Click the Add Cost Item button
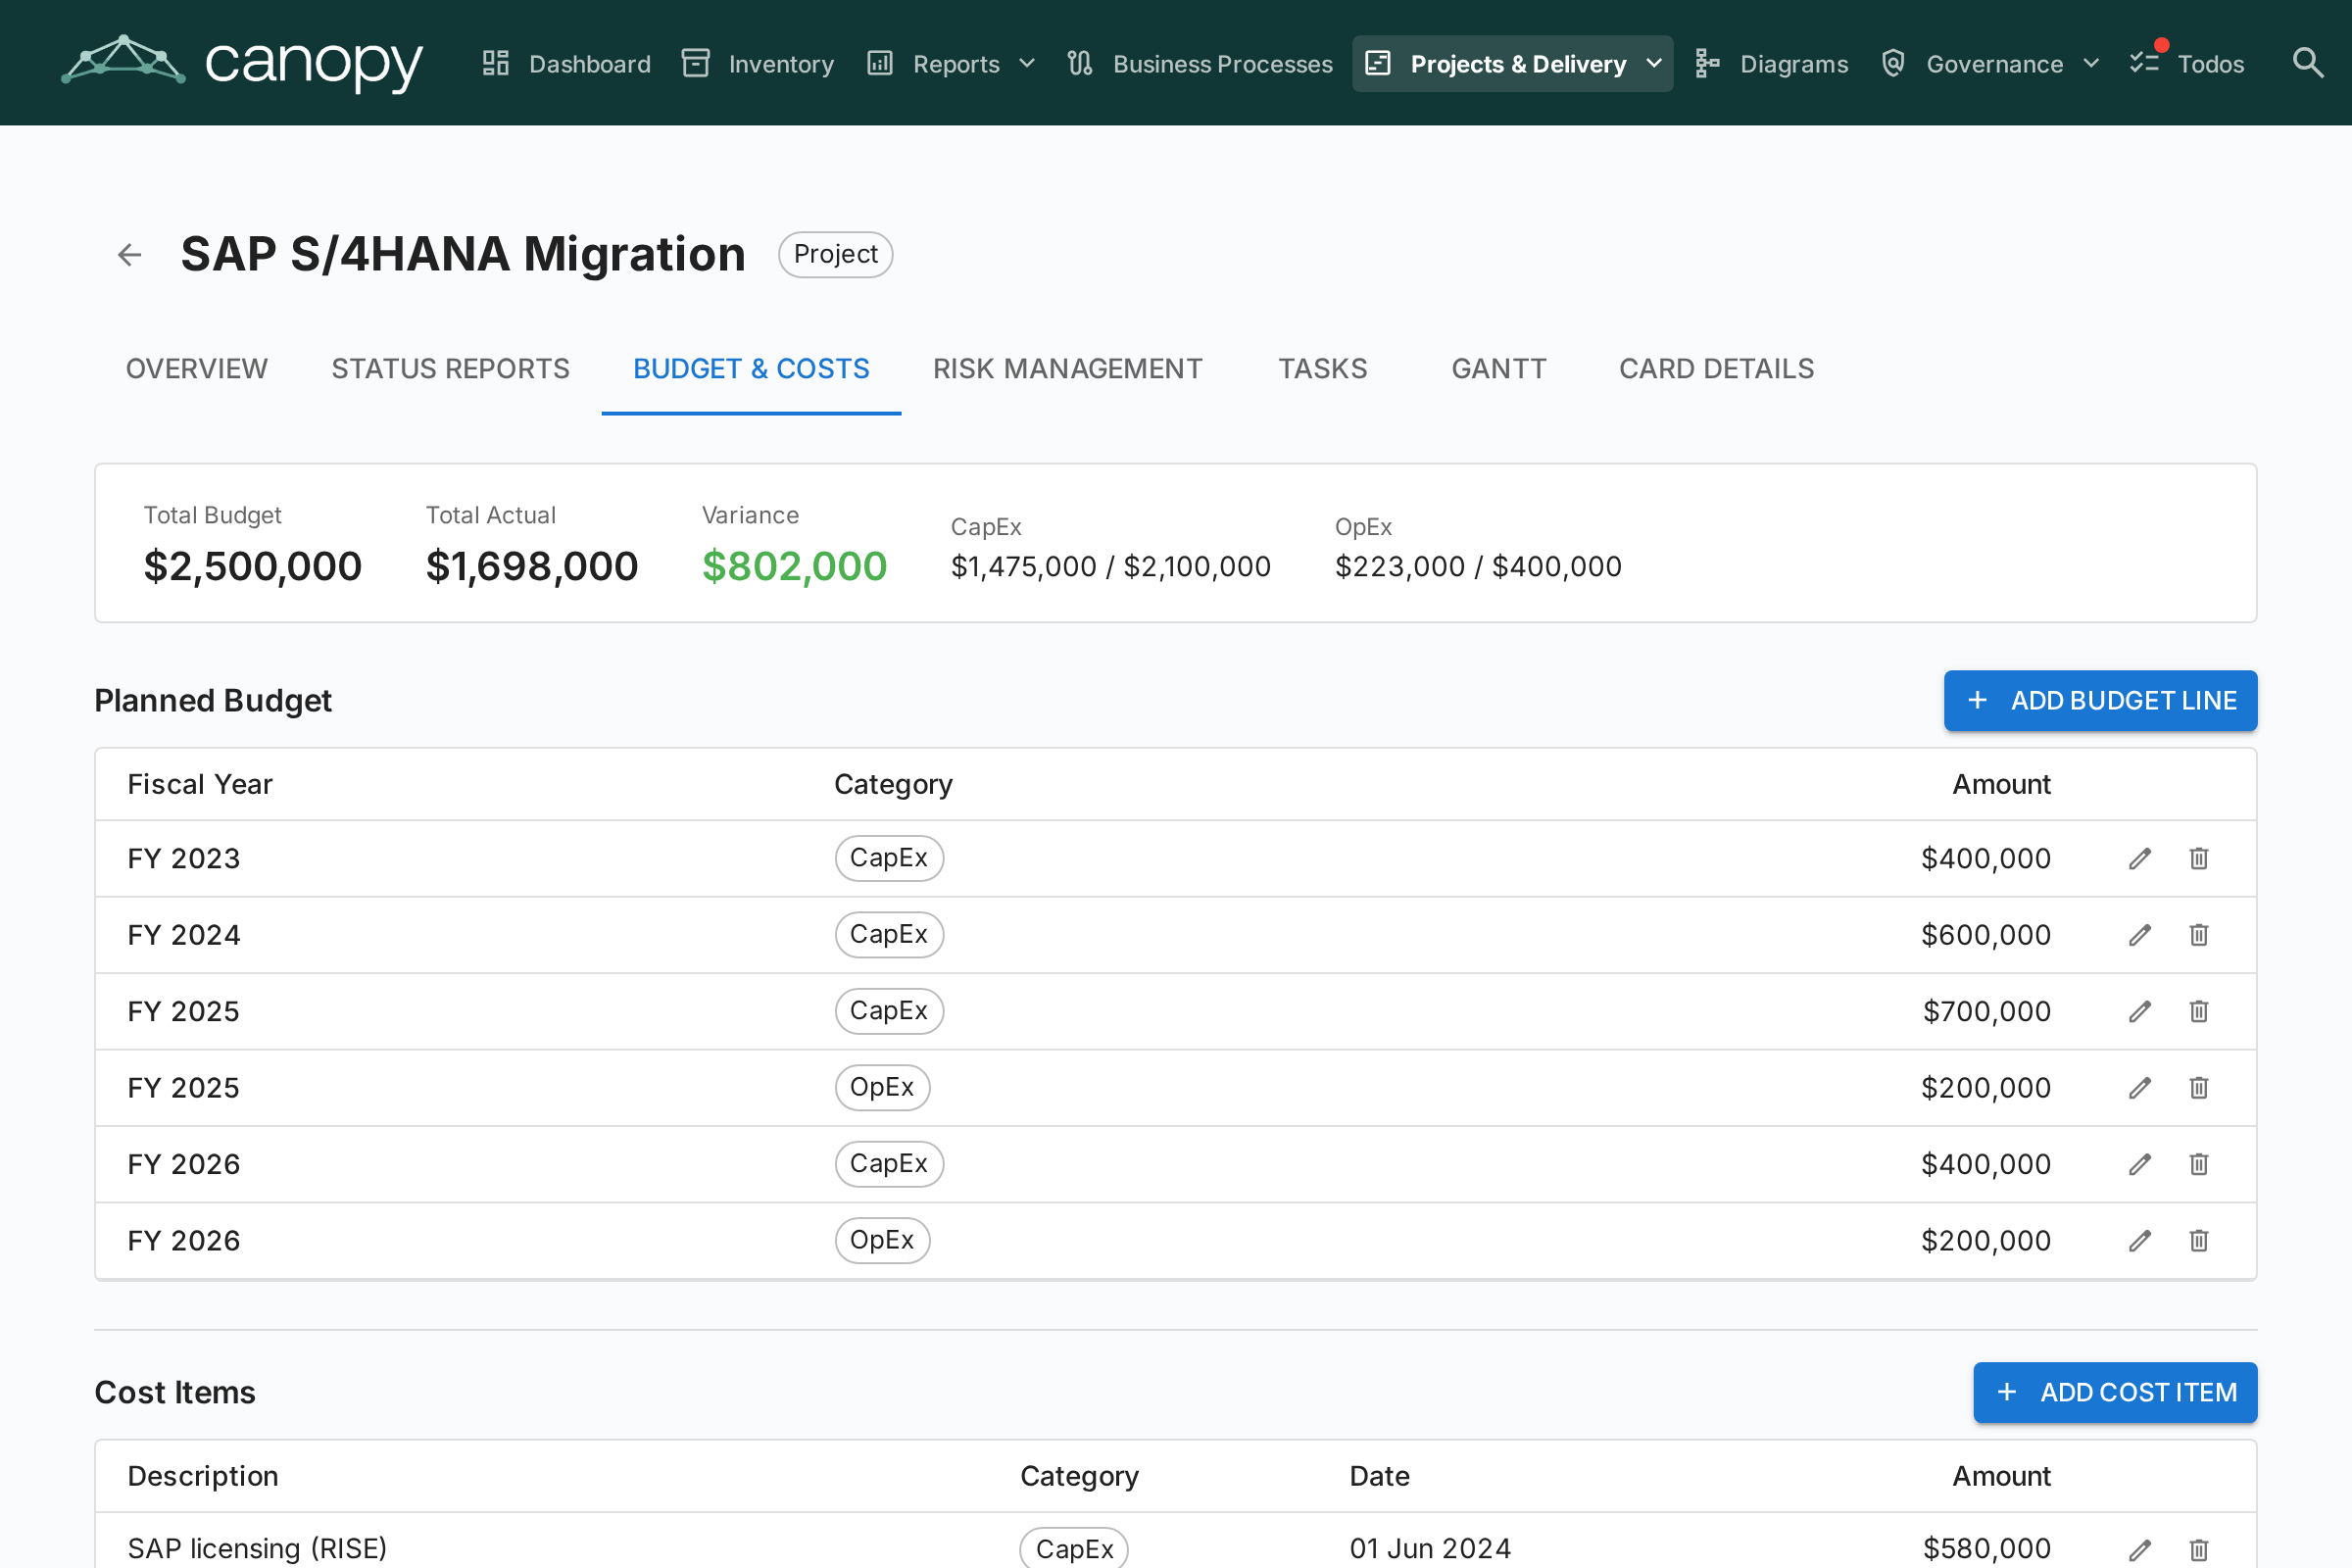2352x1568 pixels. pyautogui.click(x=2115, y=1393)
